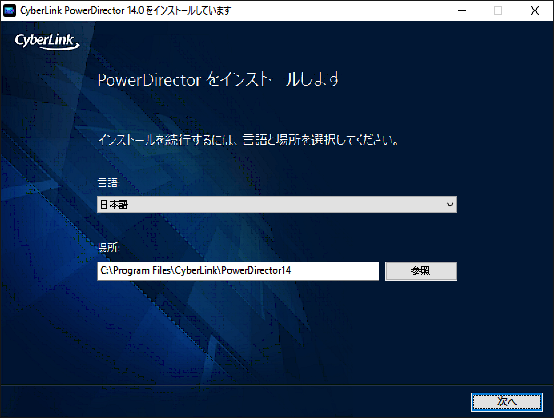Minimize the installer window
Viewport: 554px width, 418px height.
(x=462, y=11)
